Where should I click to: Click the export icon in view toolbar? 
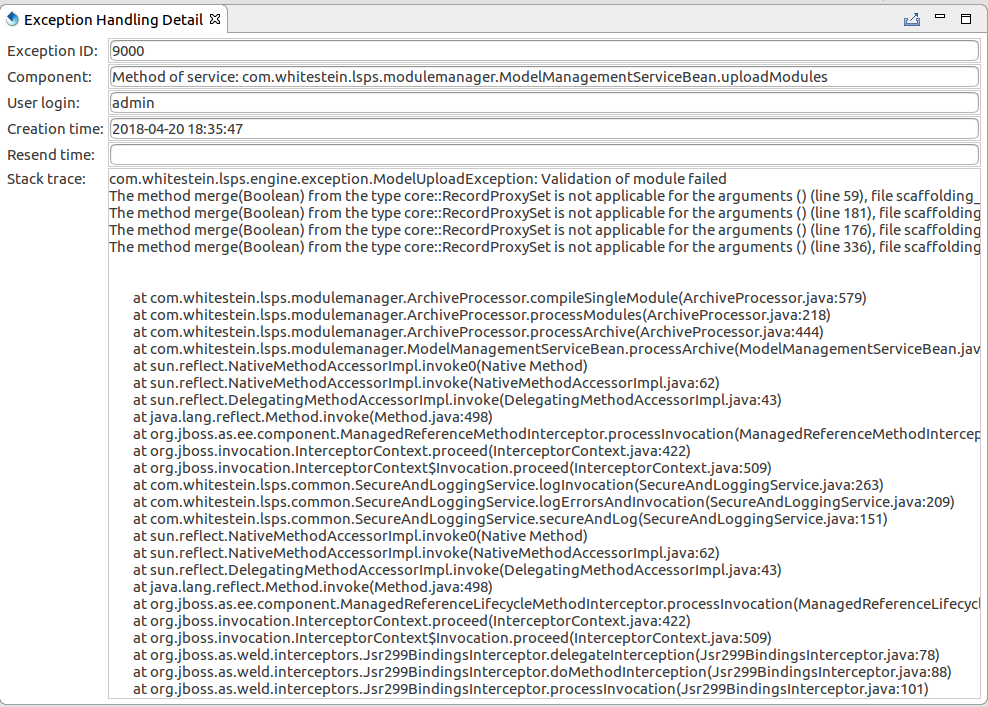point(912,20)
